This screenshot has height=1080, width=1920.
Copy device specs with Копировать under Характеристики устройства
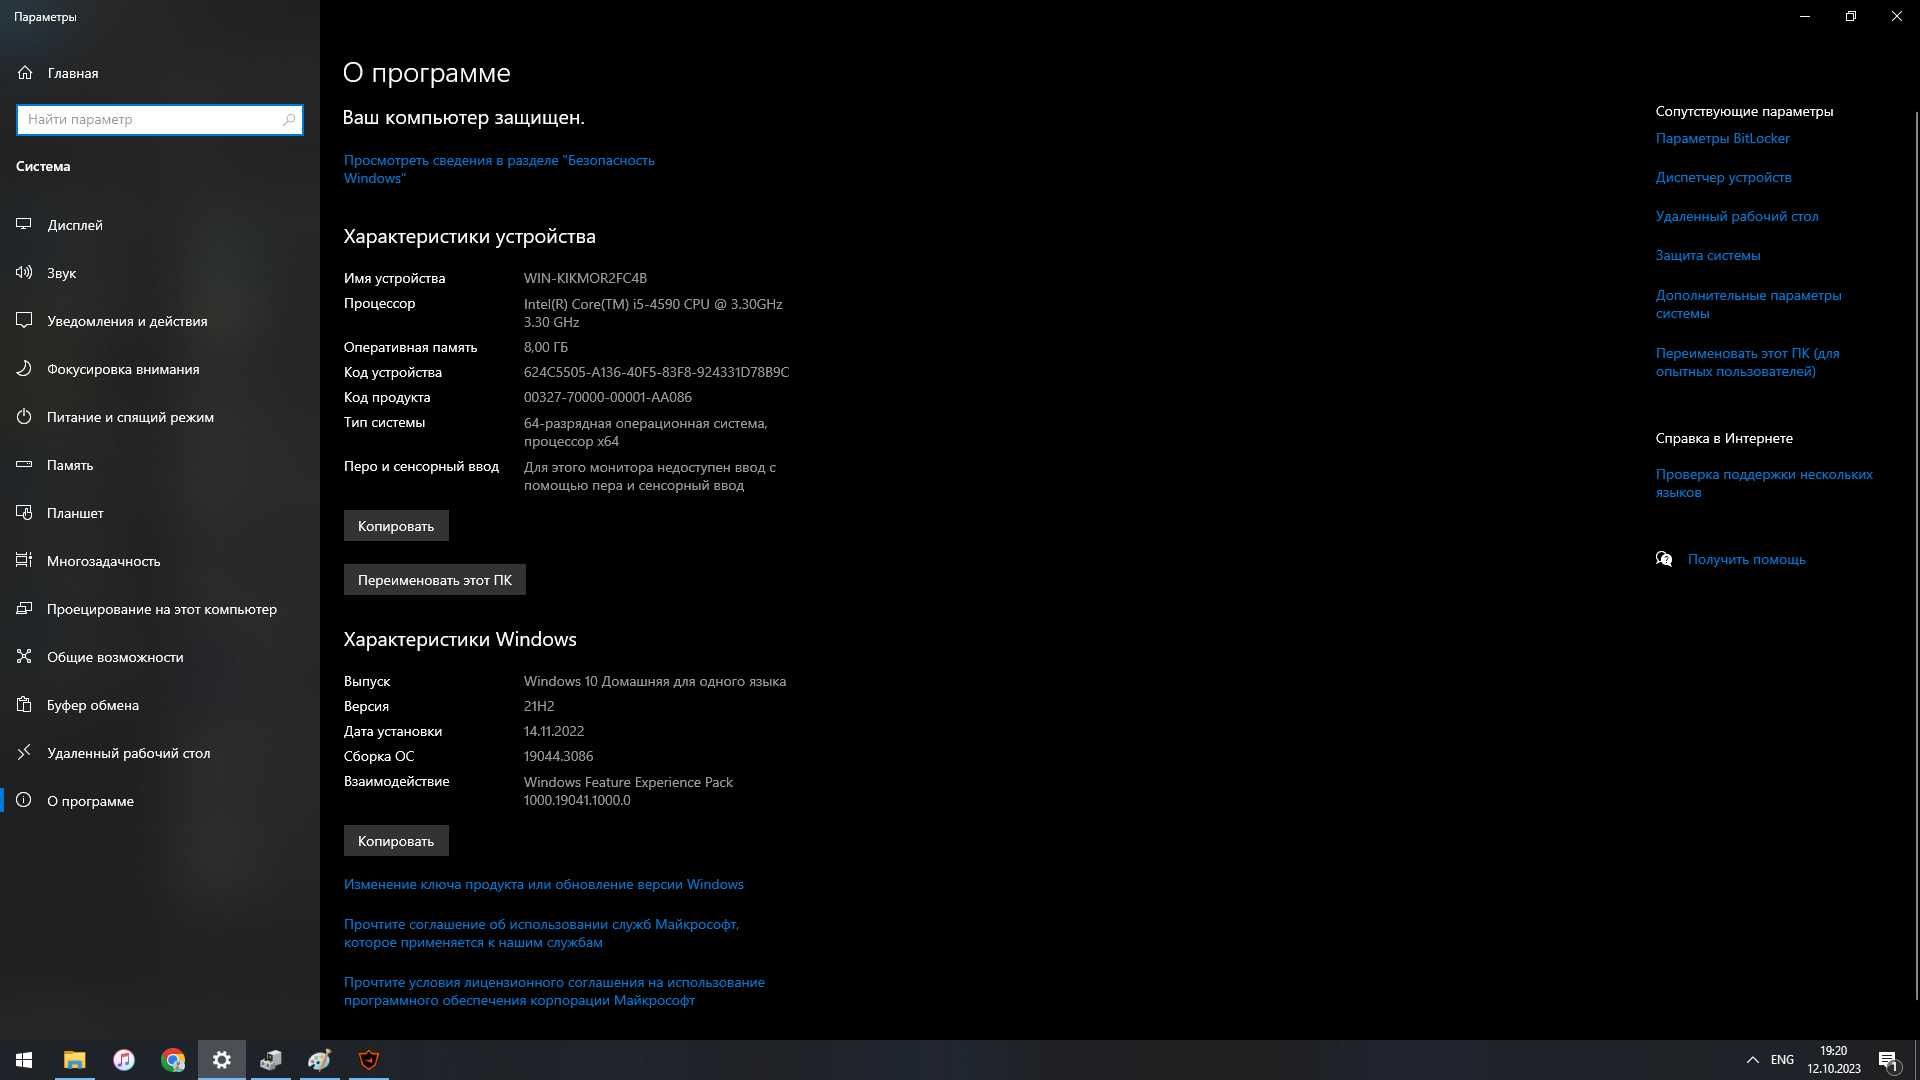(396, 526)
